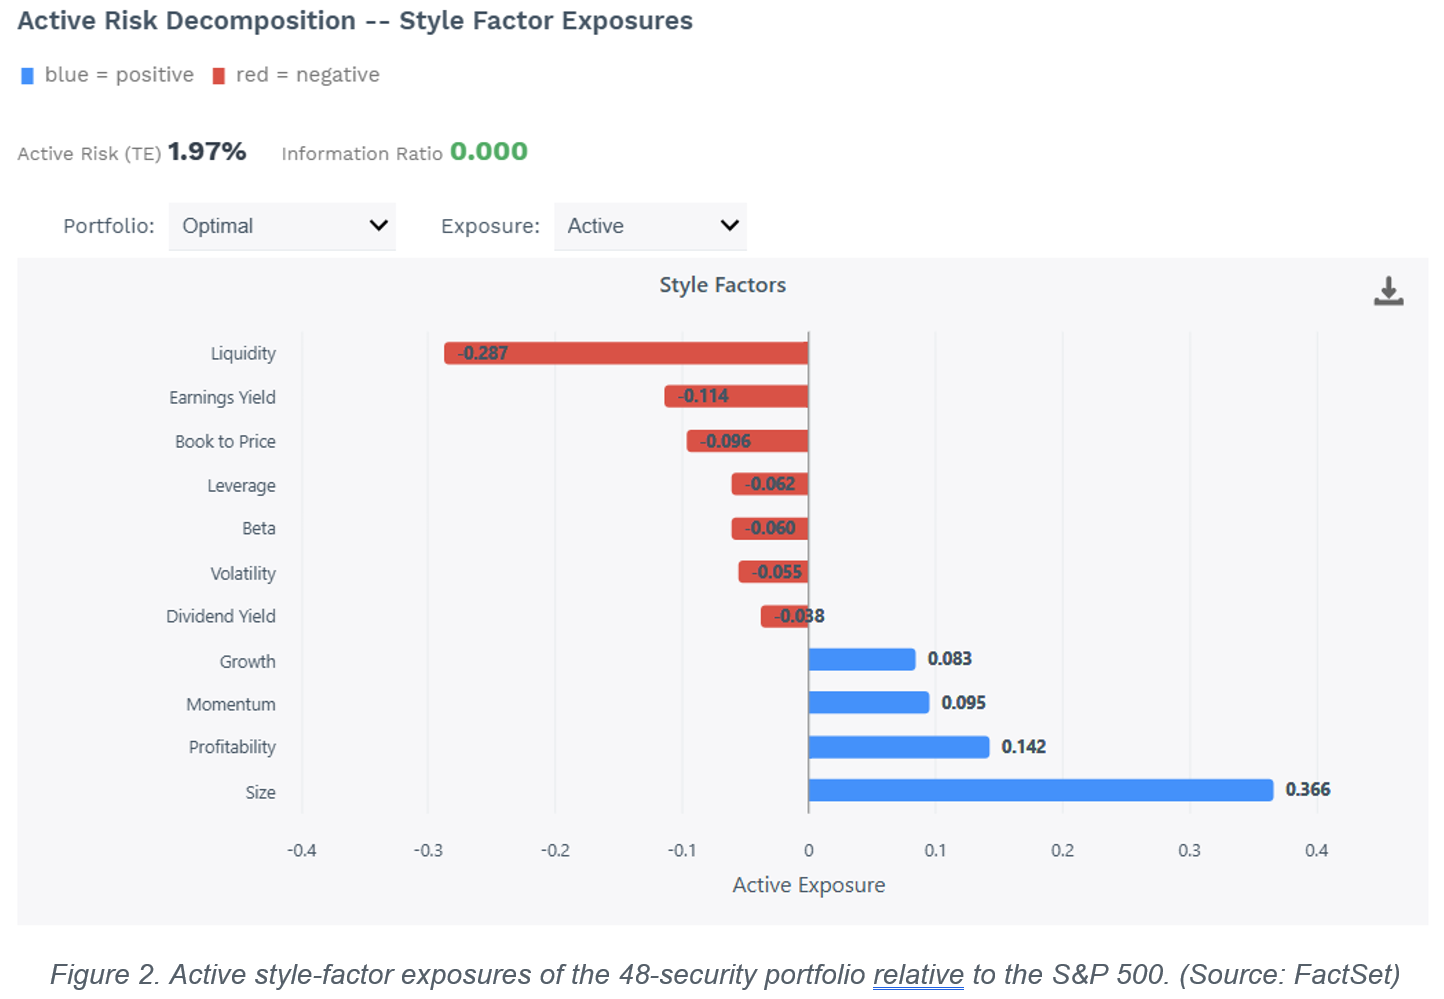Click the red negative legend square

(219, 76)
